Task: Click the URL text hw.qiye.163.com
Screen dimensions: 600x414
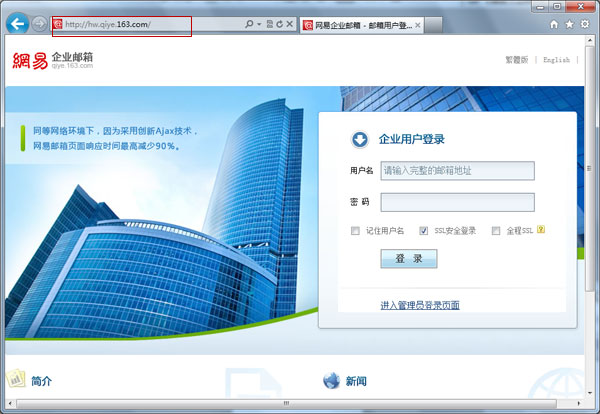Action: point(108,24)
